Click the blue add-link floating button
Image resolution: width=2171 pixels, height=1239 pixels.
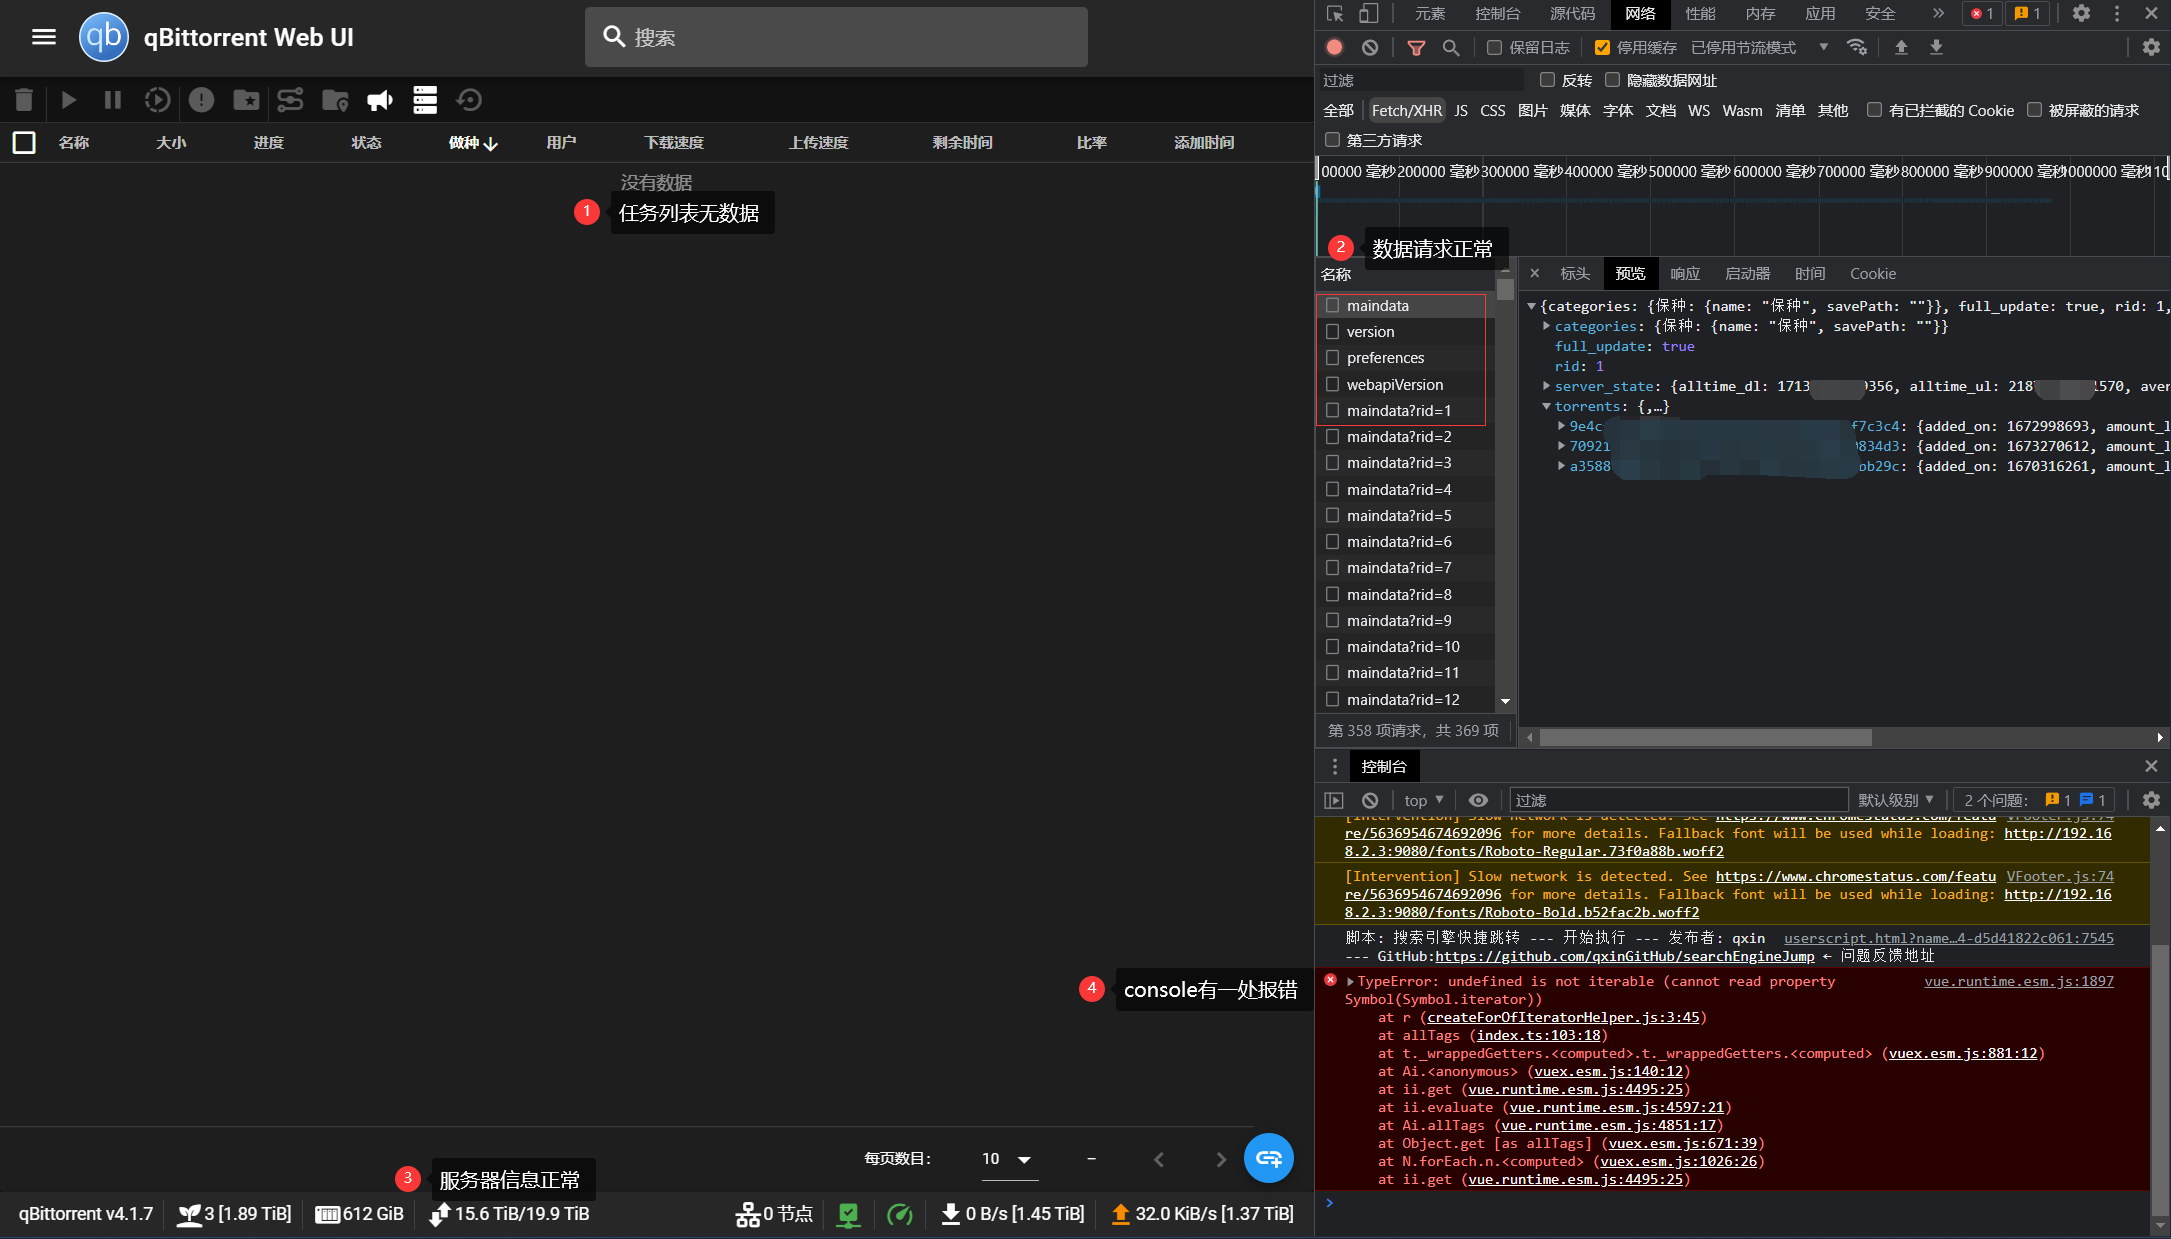1269,1158
